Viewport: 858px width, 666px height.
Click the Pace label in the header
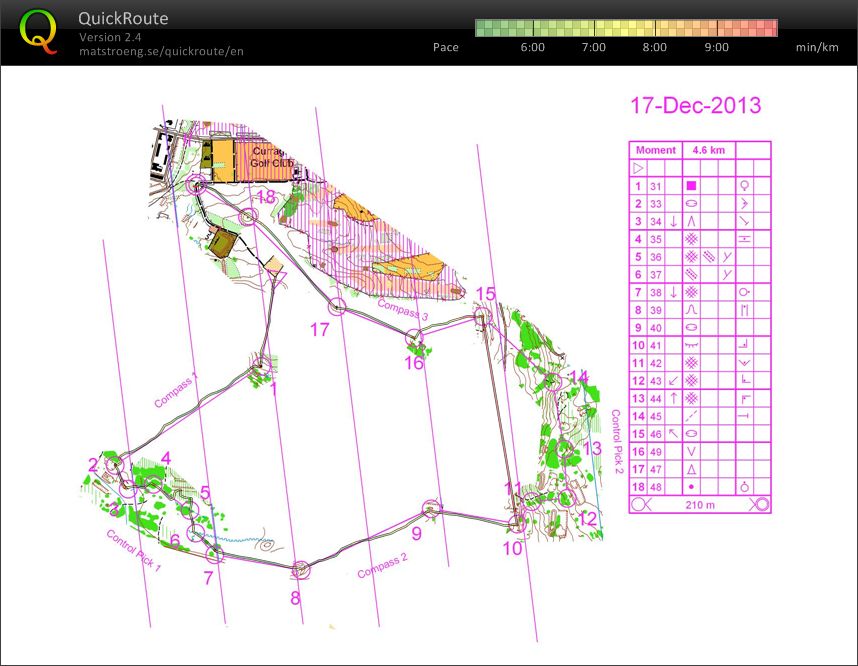[x=445, y=47]
